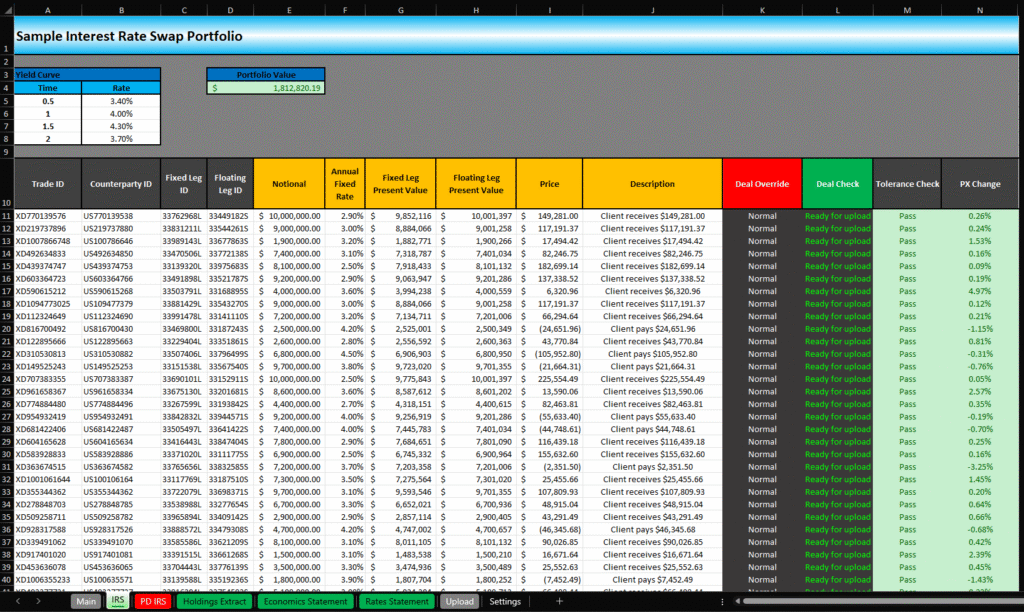Select floating leg ID cell 33772138S
Viewport: 1024px width, 612px height.
(230, 253)
